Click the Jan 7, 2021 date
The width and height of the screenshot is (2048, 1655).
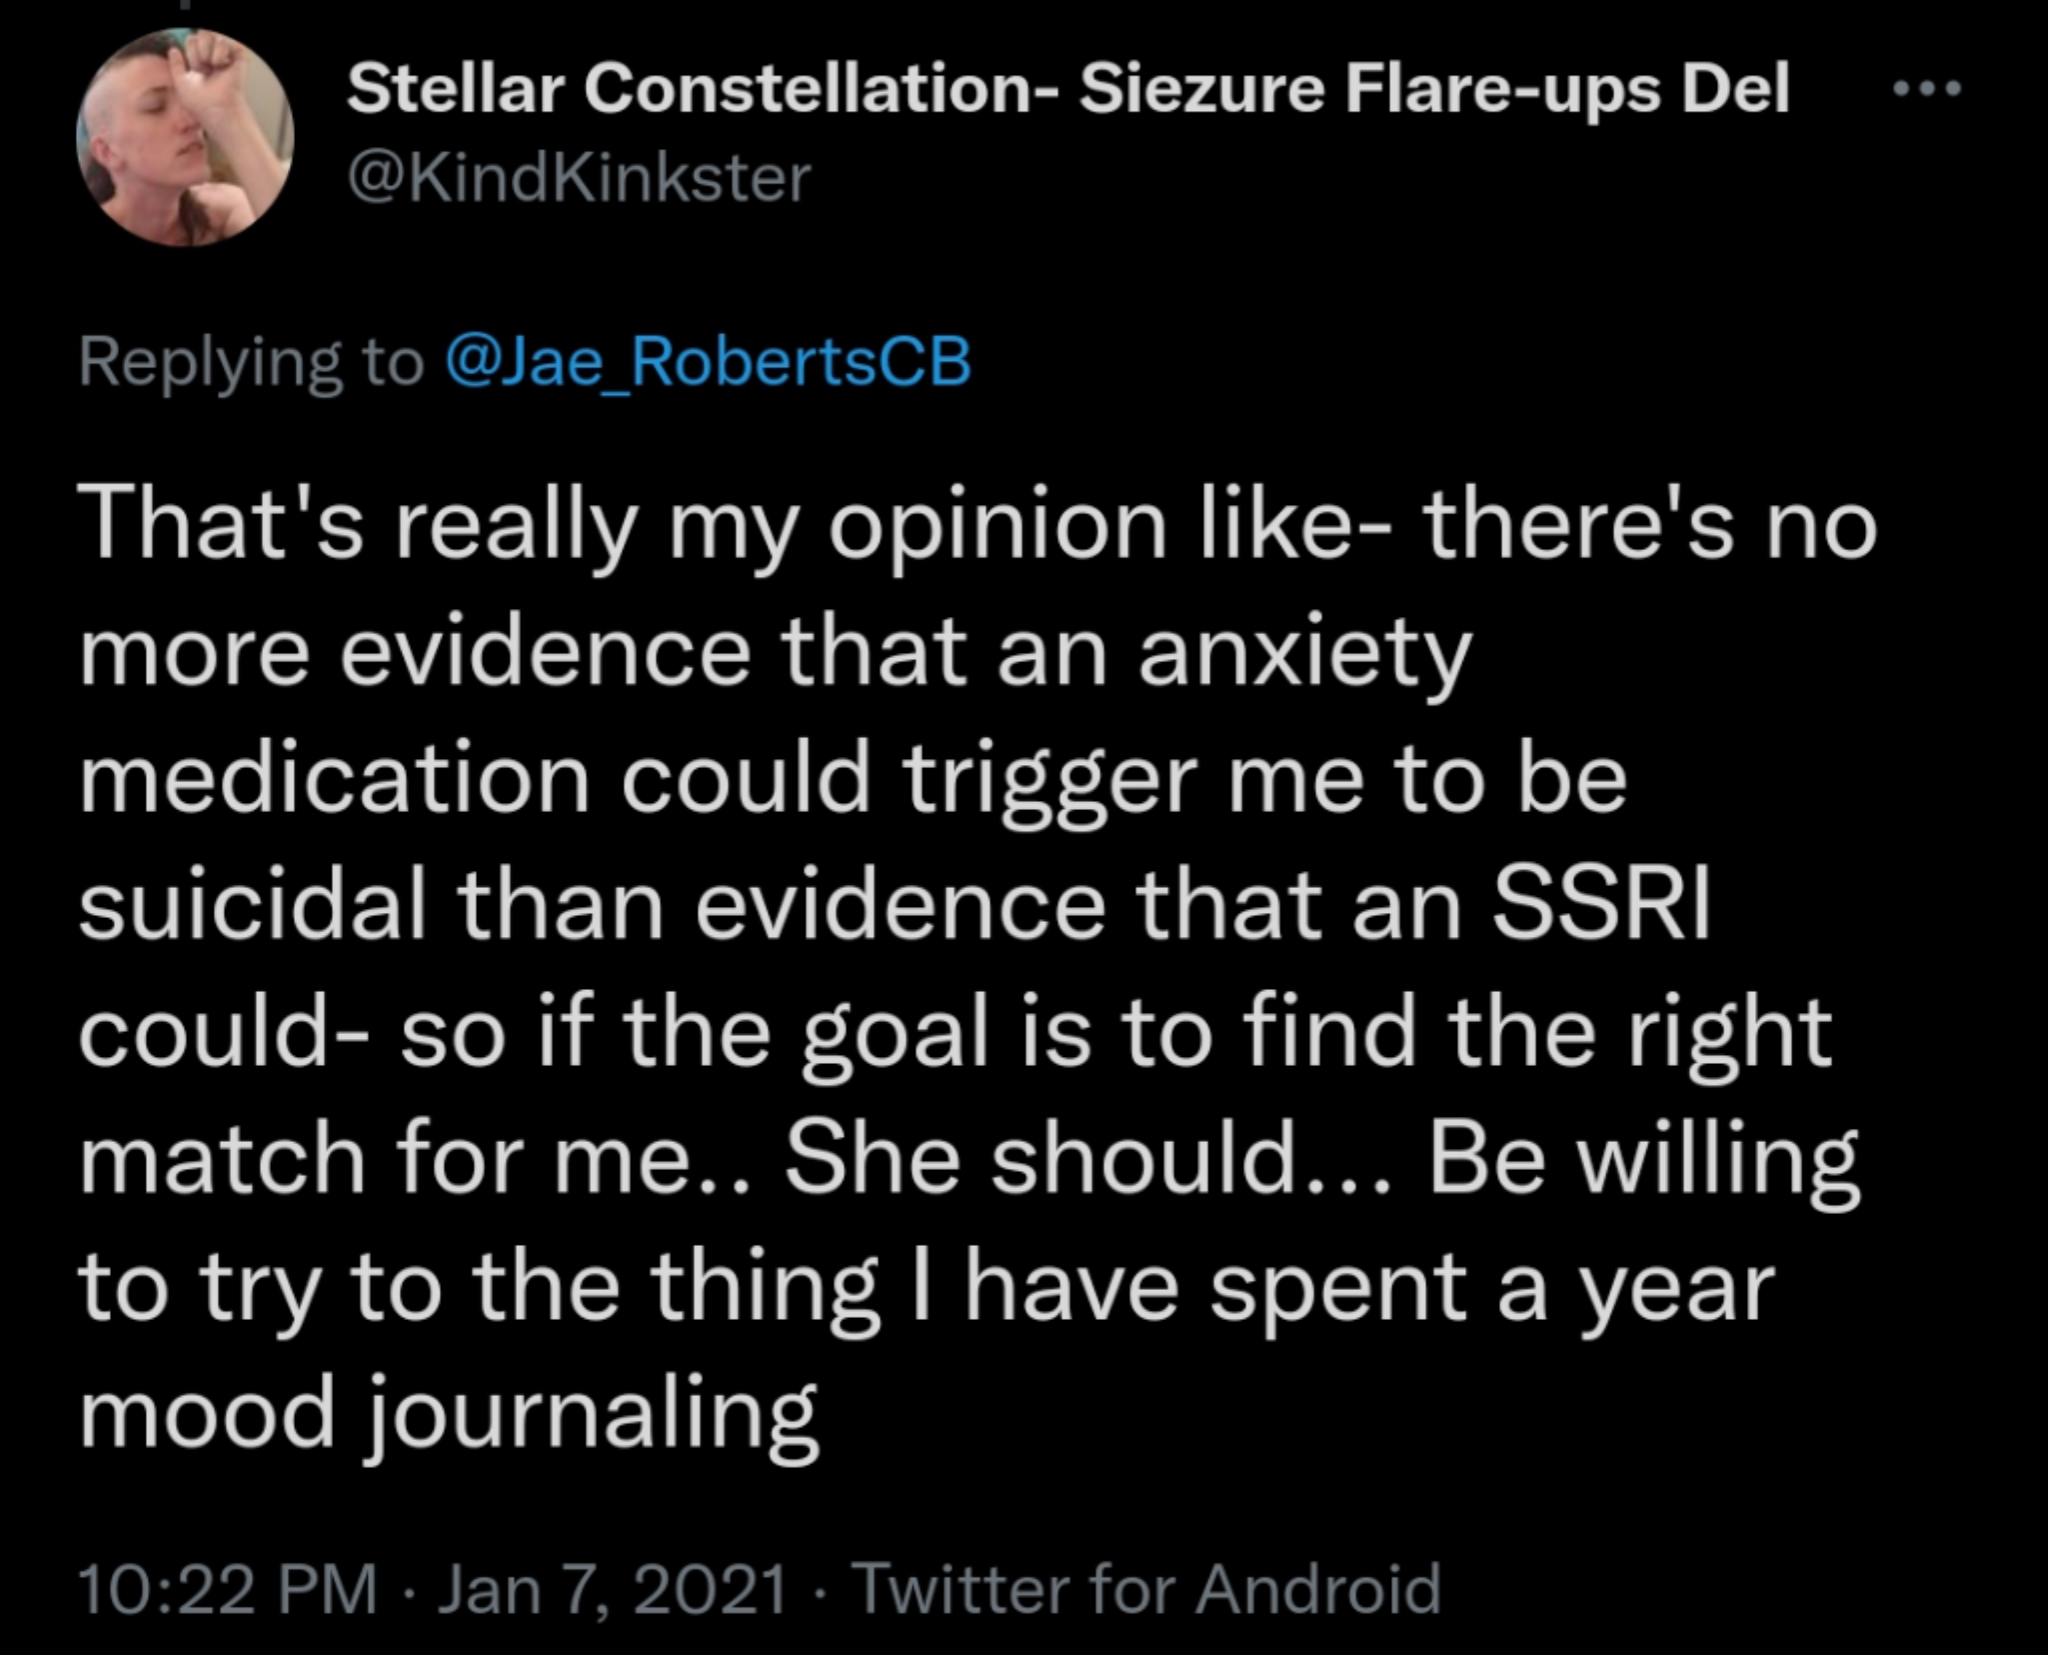point(611,1588)
